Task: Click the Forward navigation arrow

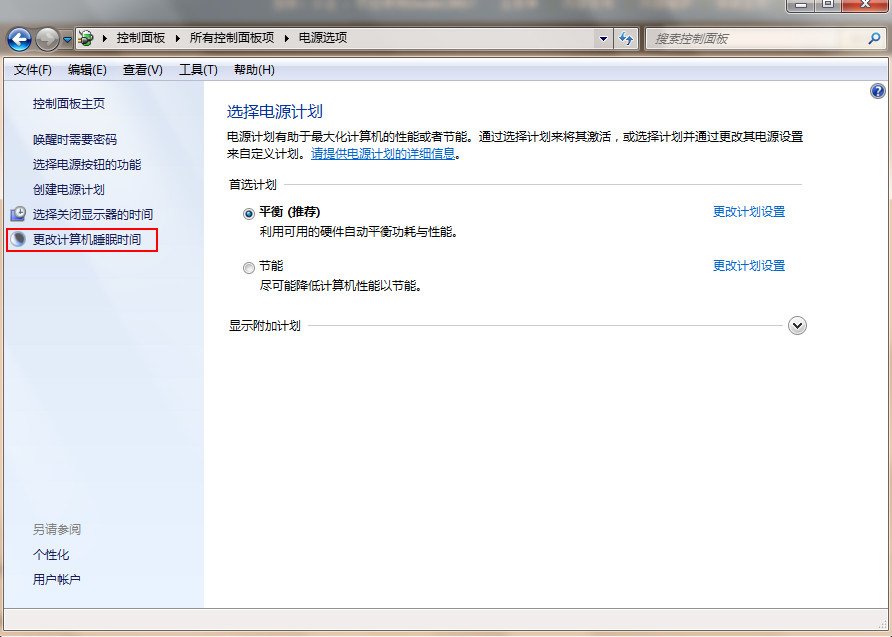Action: [47, 39]
